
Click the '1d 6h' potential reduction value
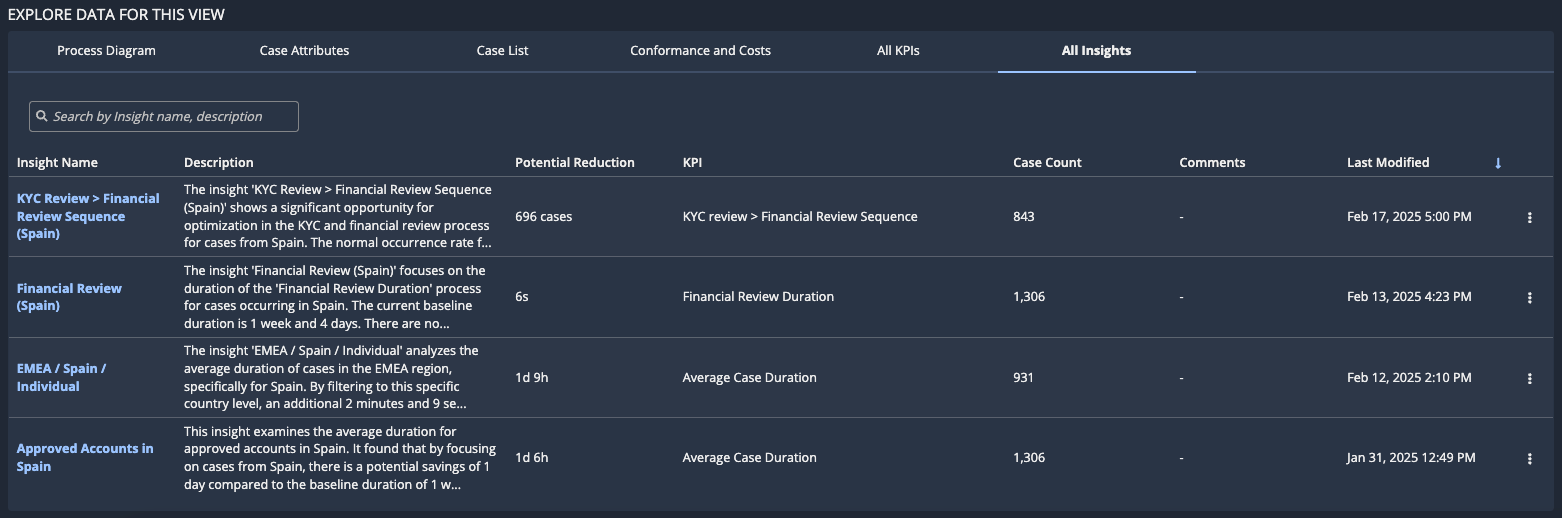point(532,457)
